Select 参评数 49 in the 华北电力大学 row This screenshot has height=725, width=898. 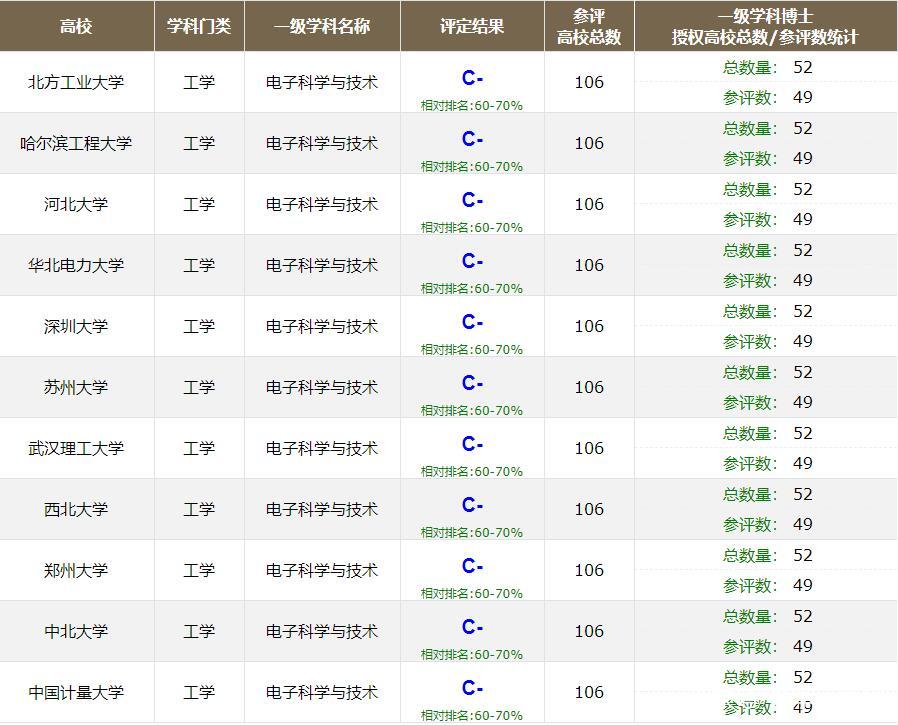click(x=767, y=281)
